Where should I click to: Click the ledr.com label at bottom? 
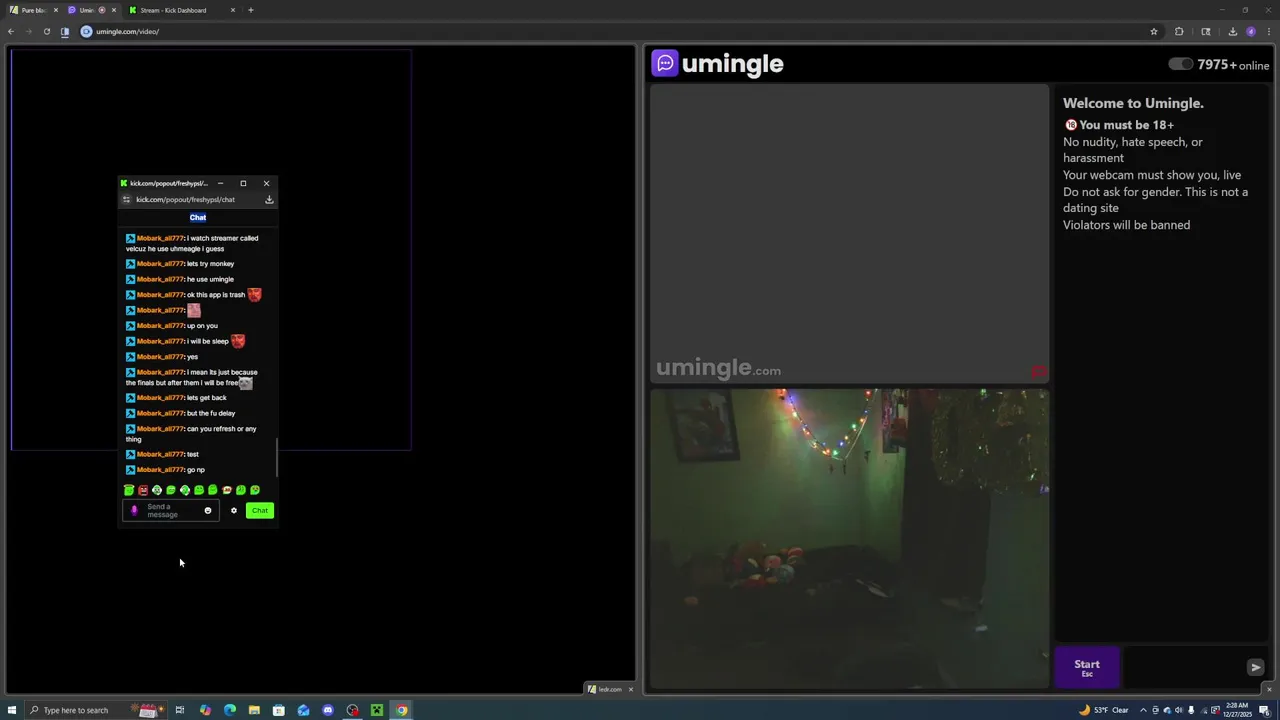(x=610, y=689)
